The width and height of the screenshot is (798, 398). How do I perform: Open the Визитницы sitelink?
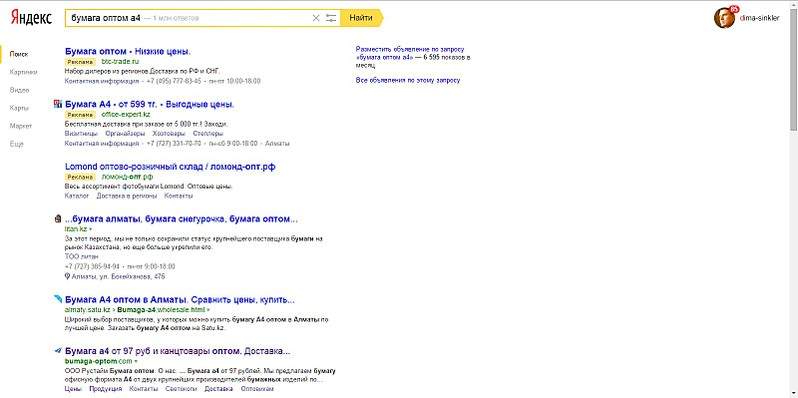pos(81,133)
